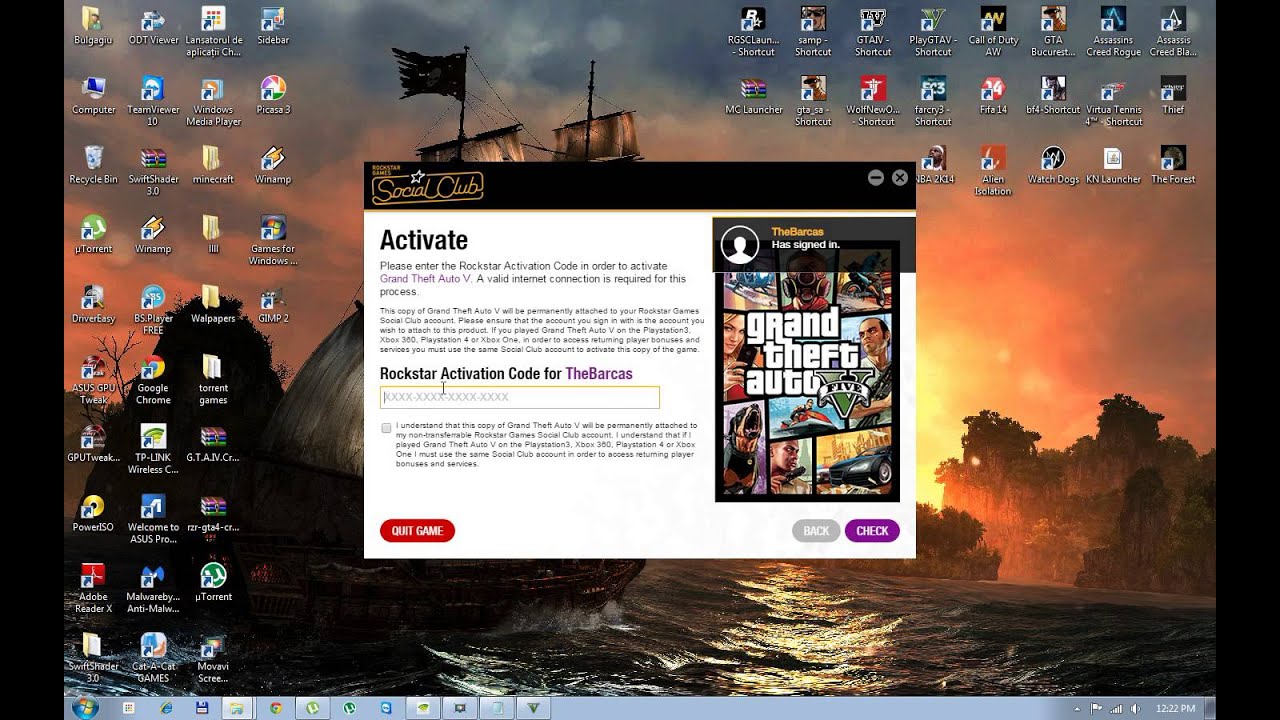
Task: Click the CHECK button
Action: tap(872, 531)
